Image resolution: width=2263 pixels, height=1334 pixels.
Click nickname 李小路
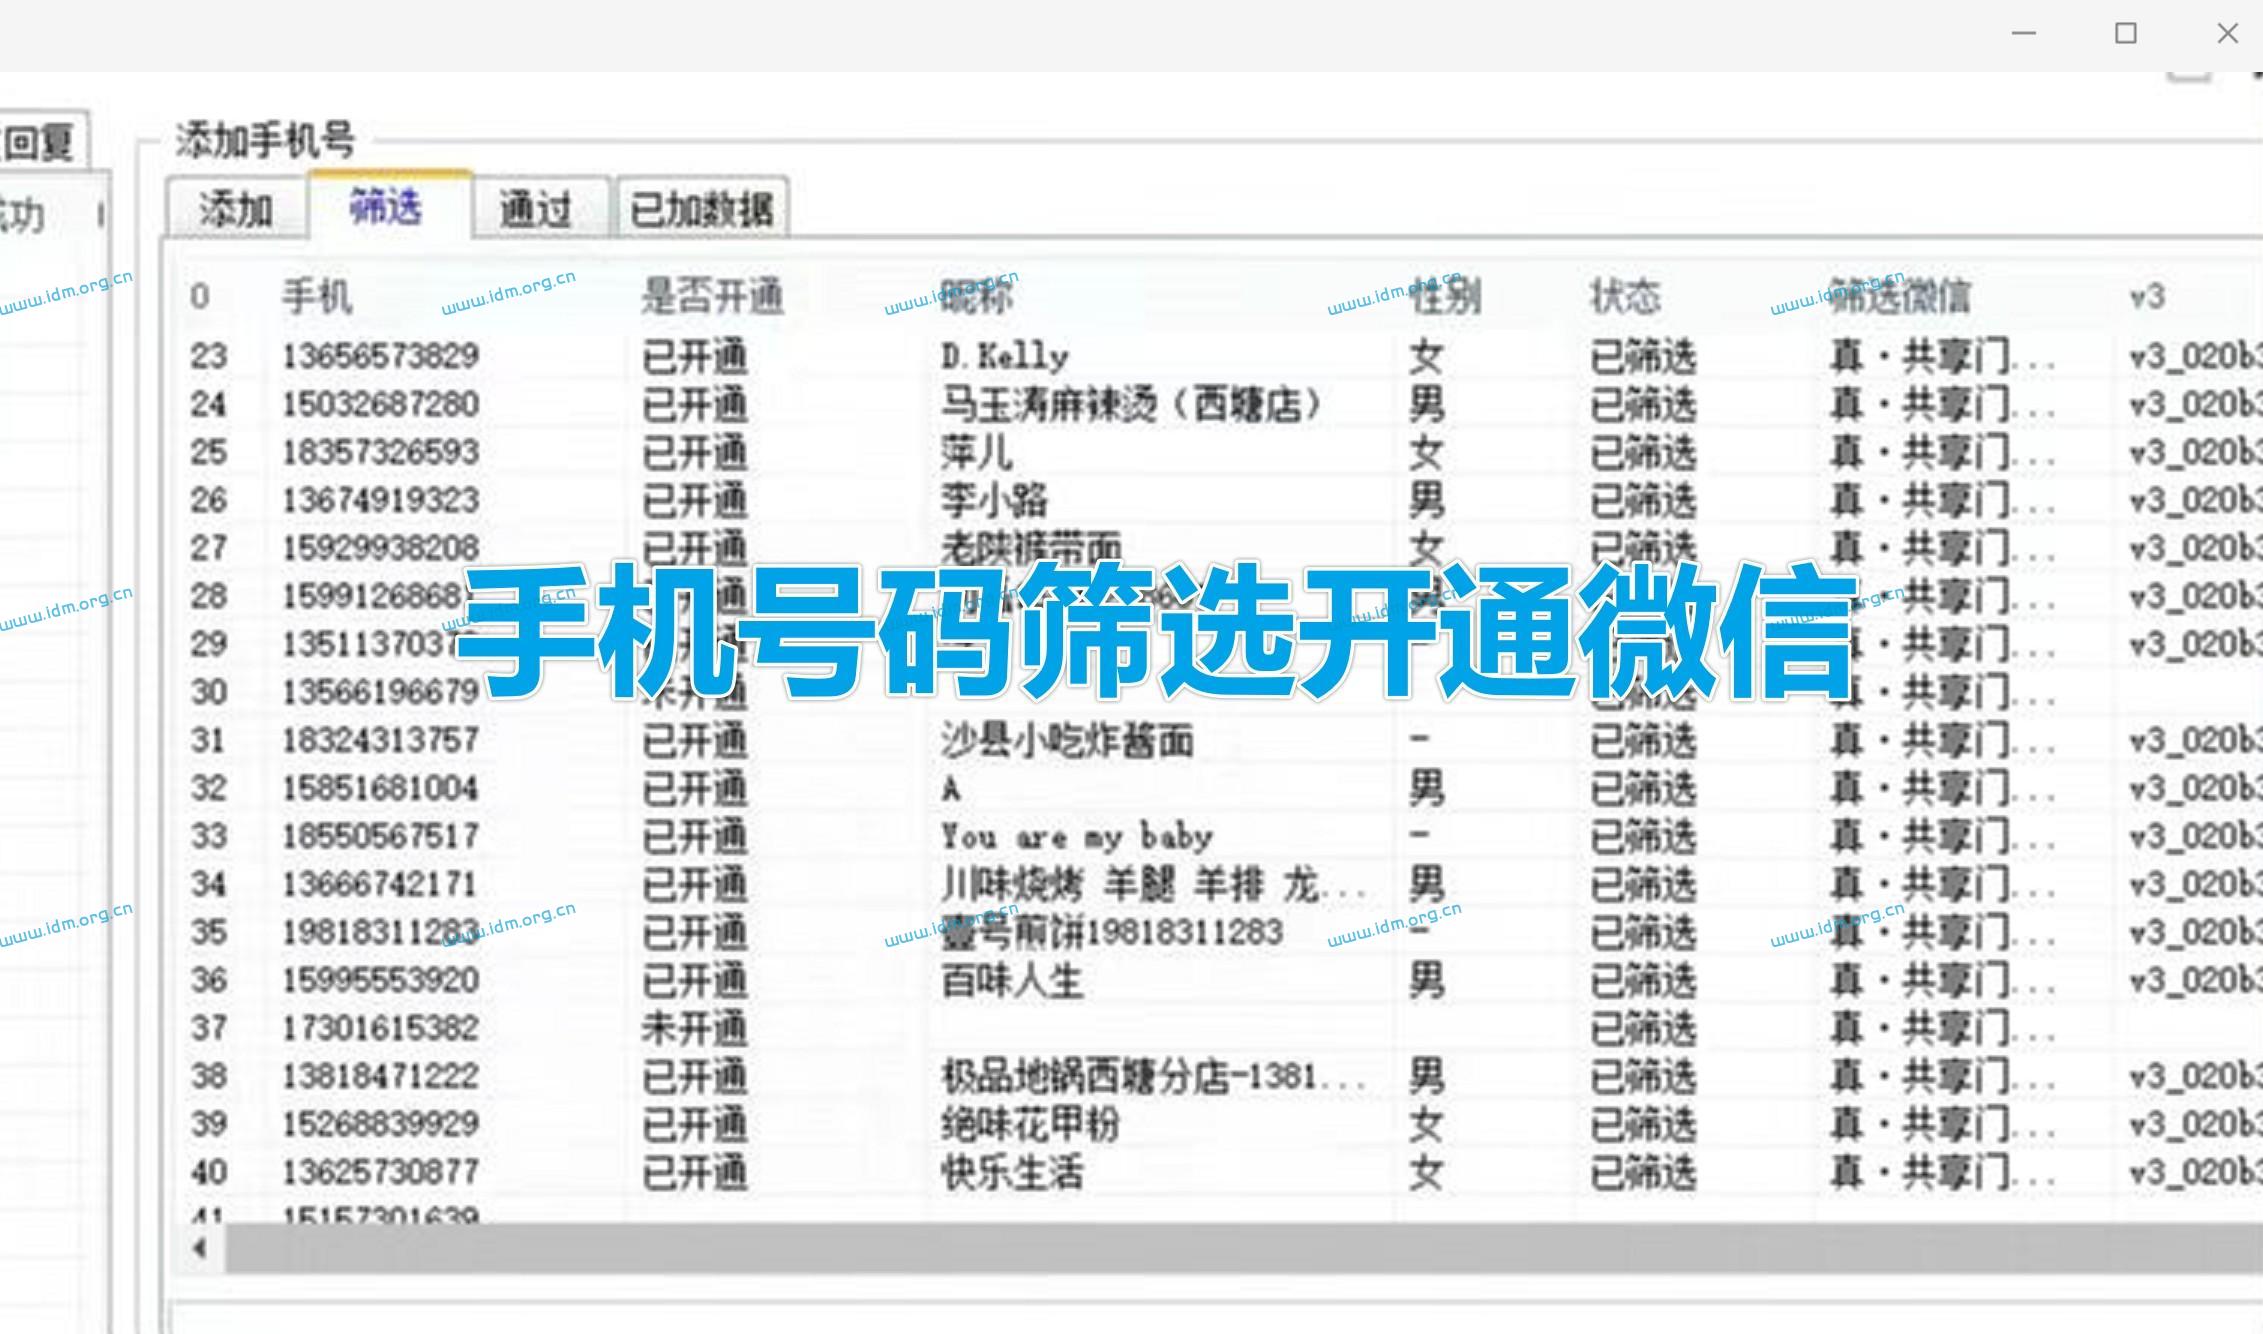pyautogui.click(x=993, y=500)
